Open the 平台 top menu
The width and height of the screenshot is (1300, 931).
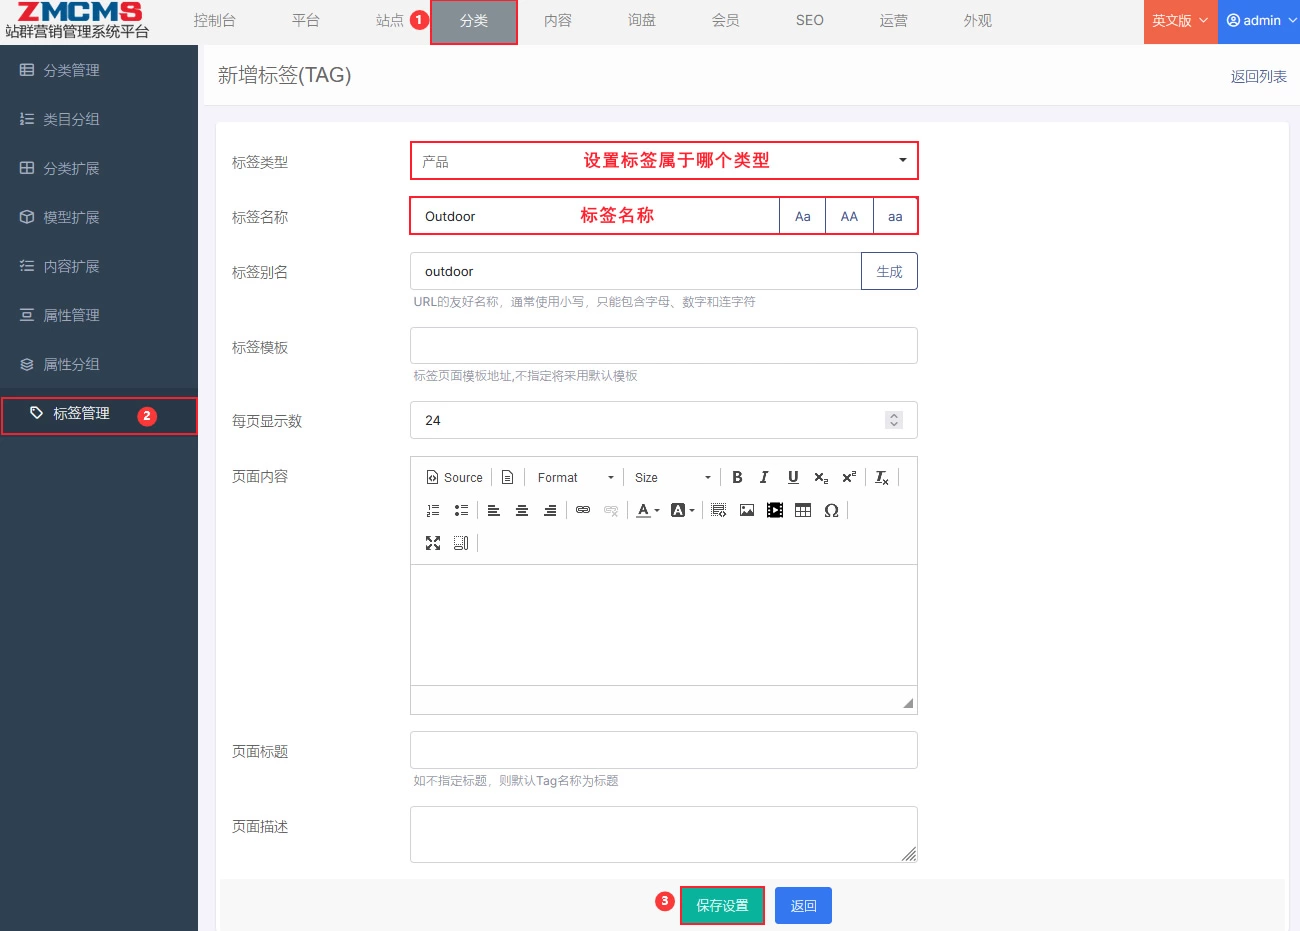tap(306, 21)
